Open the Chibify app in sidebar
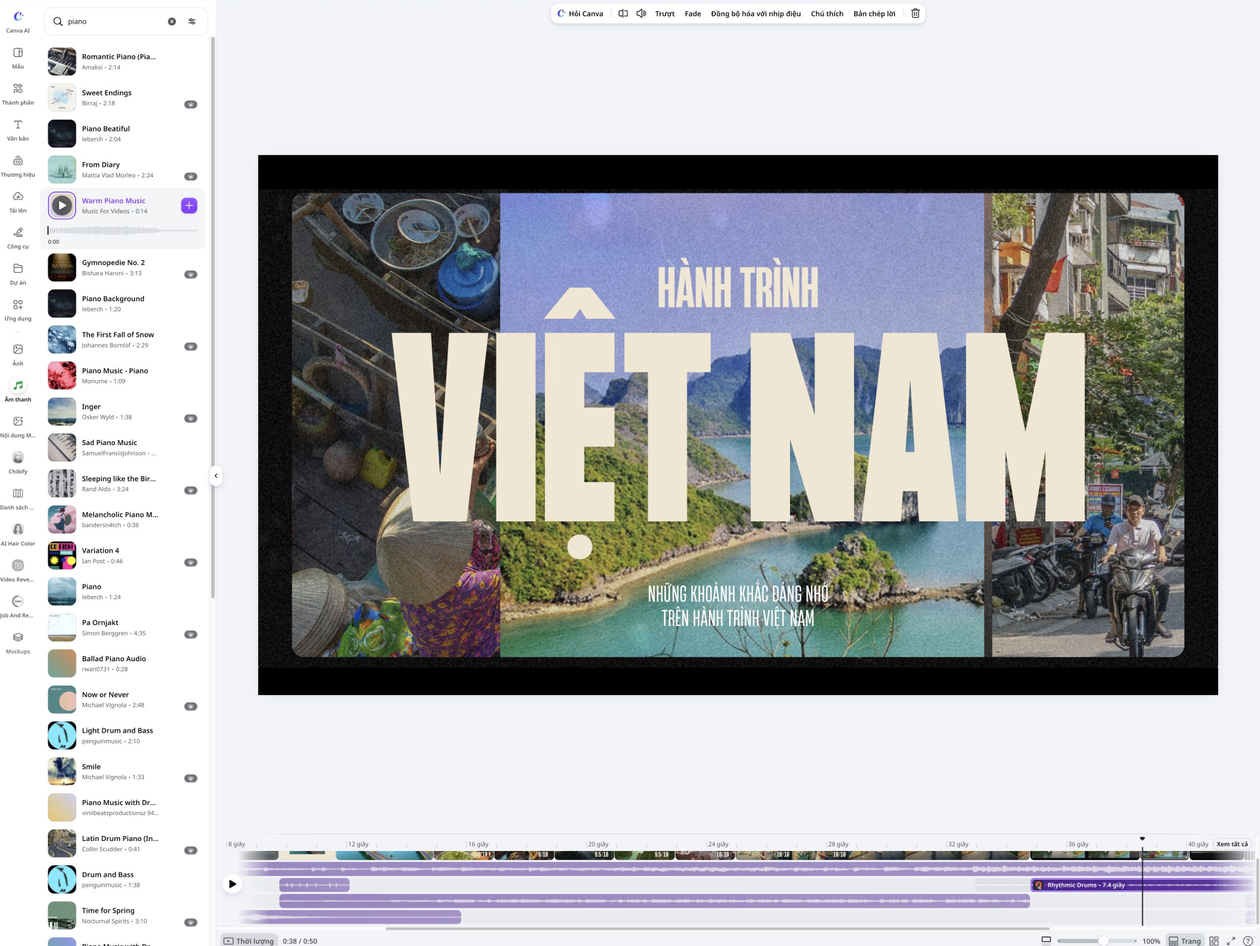This screenshot has height=946, width=1260. (x=17, y=462)
